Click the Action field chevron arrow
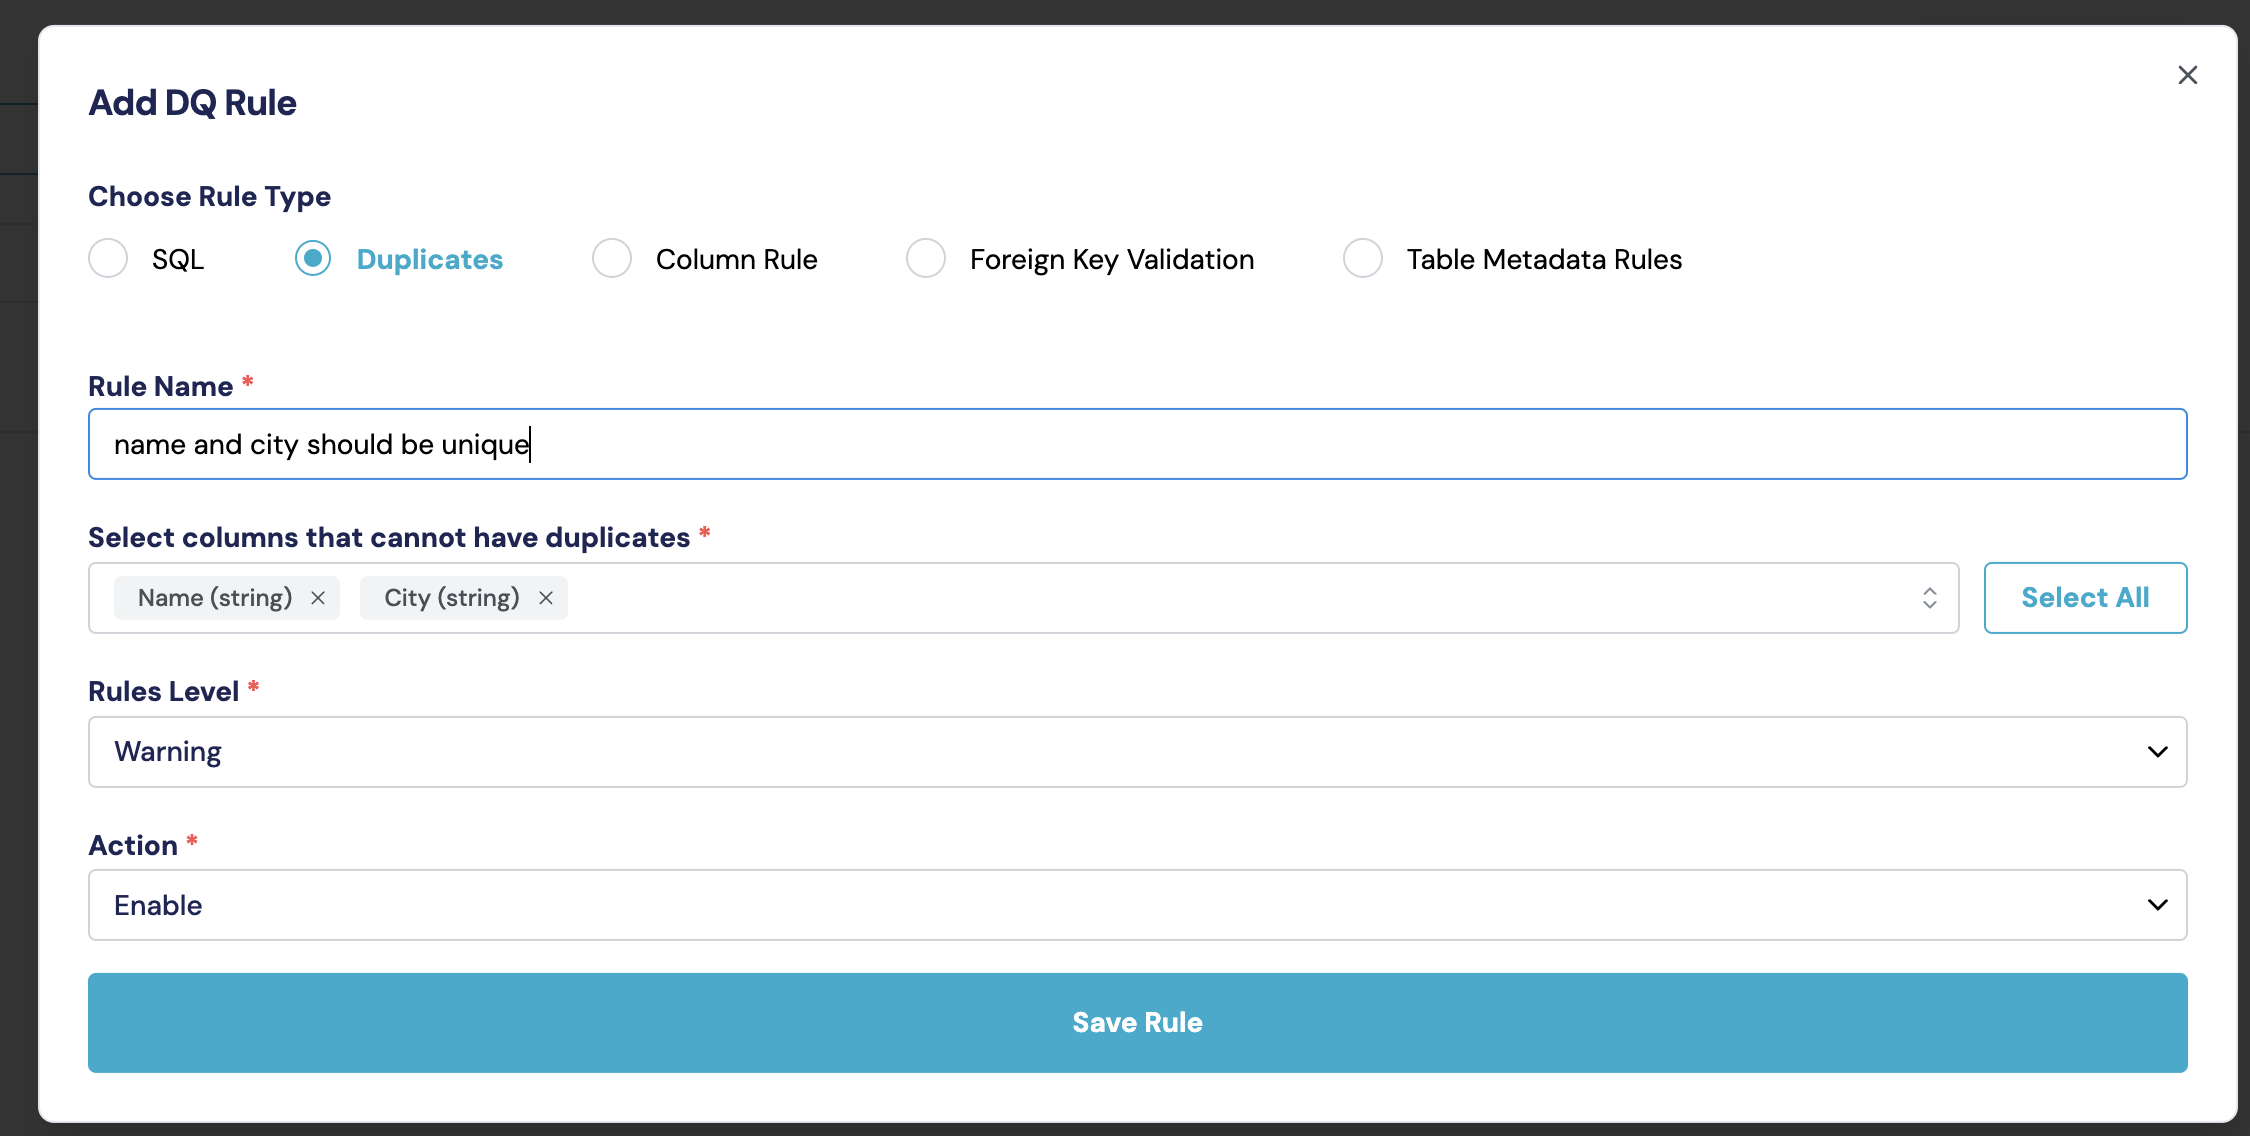This screenshot has height=1136, width=2250. [x=2157, y=905]
